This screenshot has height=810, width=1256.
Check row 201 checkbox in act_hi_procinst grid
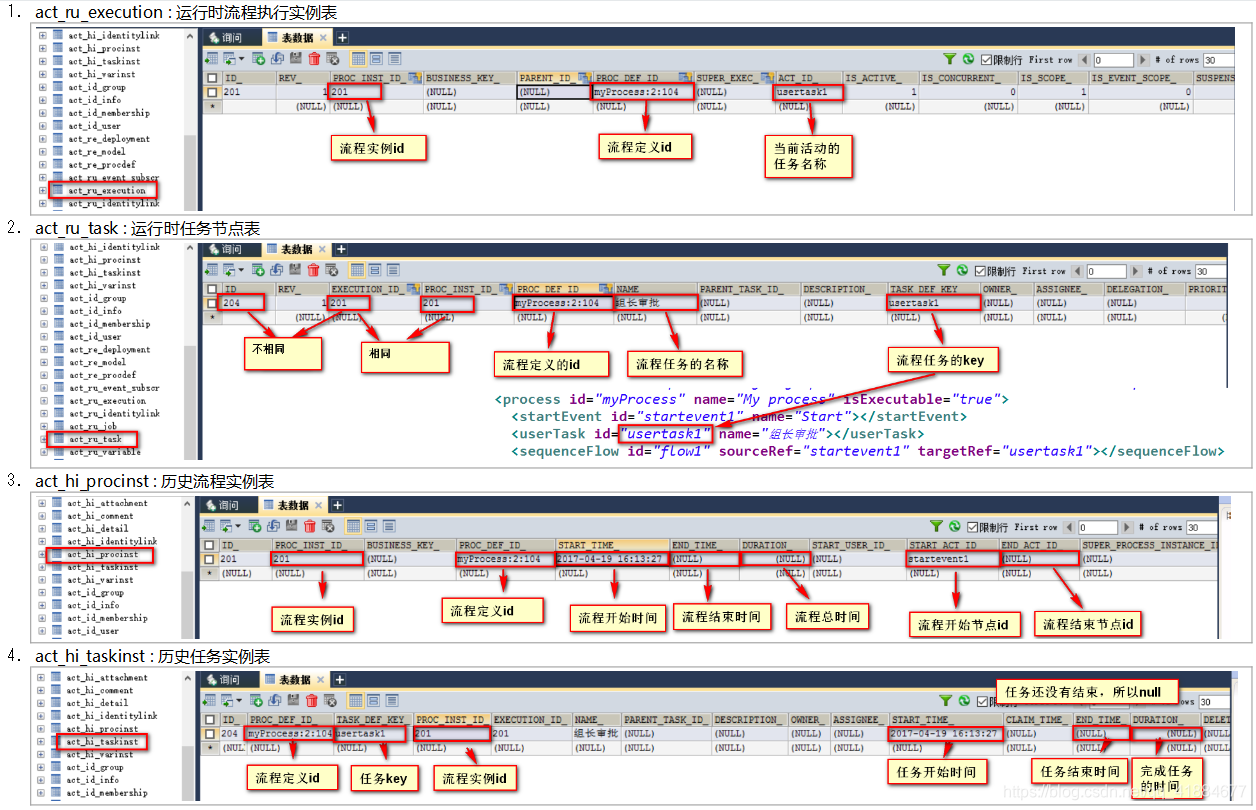[x=210, y=559]
